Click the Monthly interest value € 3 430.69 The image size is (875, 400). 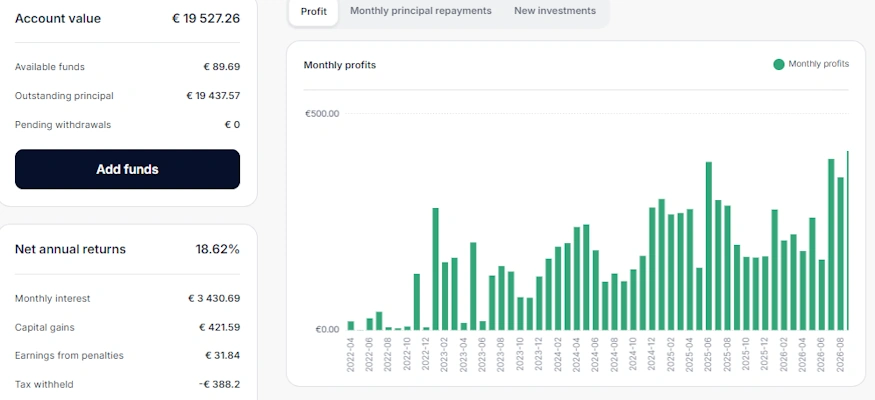tap(214, 298)
